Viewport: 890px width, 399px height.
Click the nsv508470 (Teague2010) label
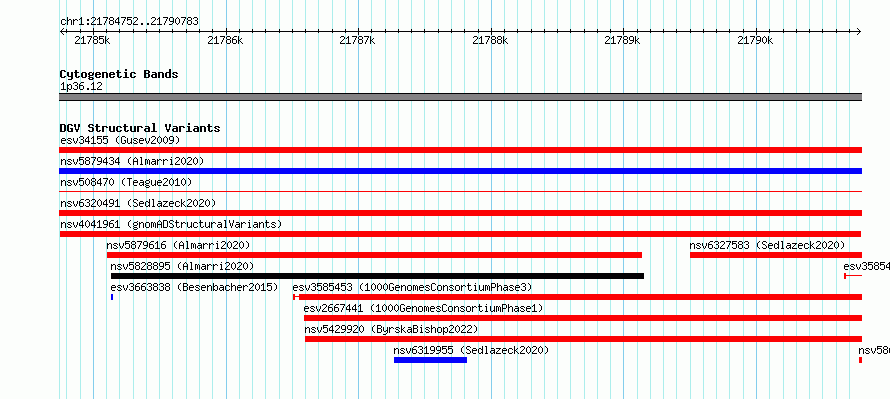click(126, 182)
